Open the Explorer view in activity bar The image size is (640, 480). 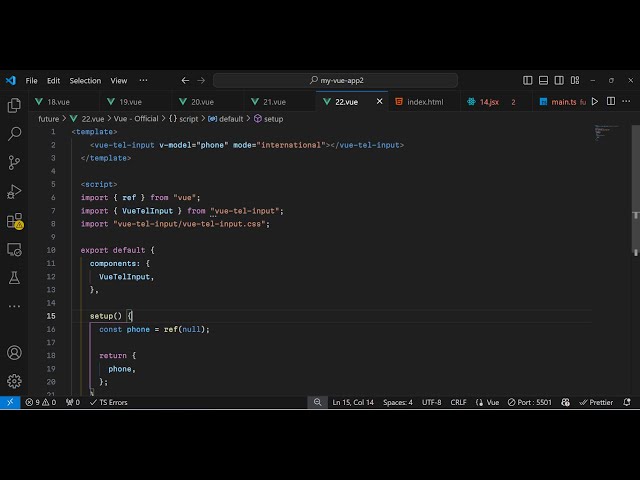[x=14, y=105]
